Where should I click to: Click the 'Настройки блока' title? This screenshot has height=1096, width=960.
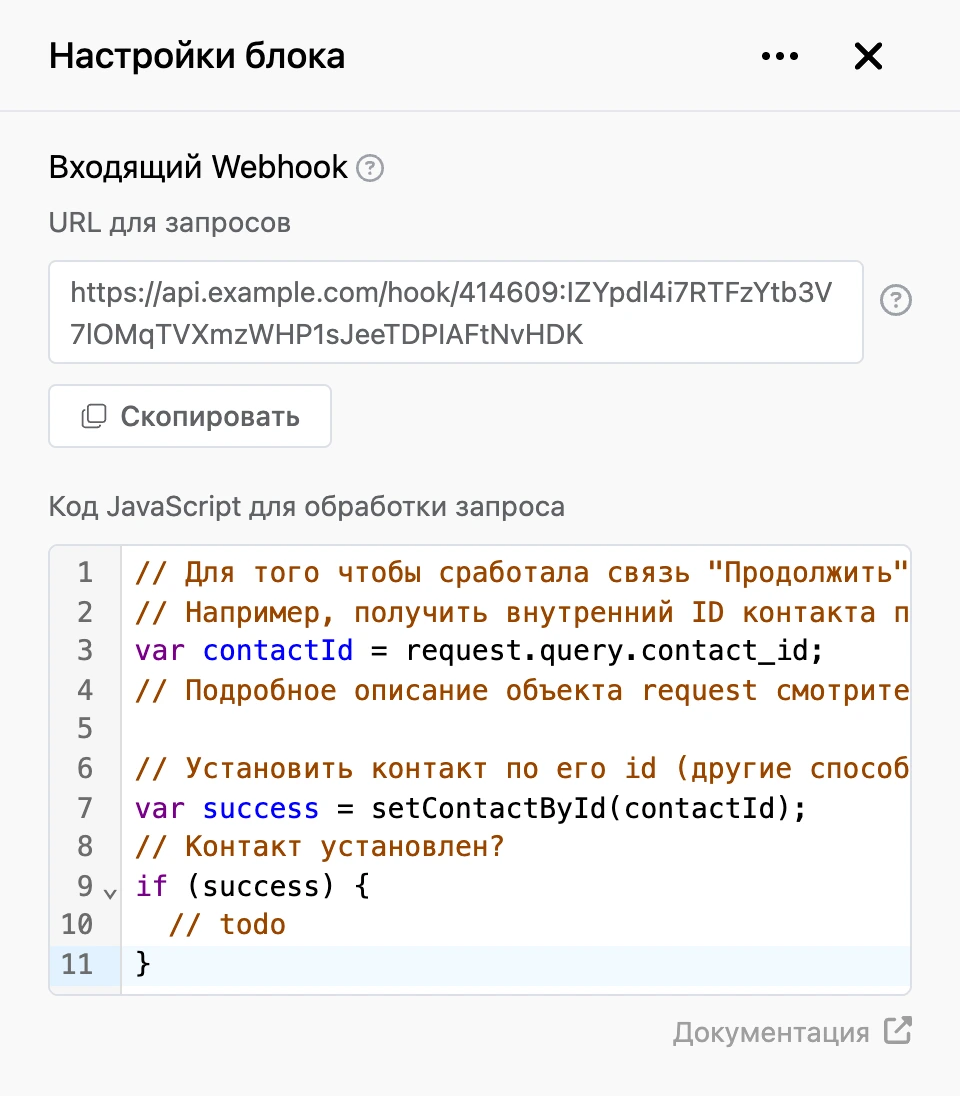[x=196, y=56]
